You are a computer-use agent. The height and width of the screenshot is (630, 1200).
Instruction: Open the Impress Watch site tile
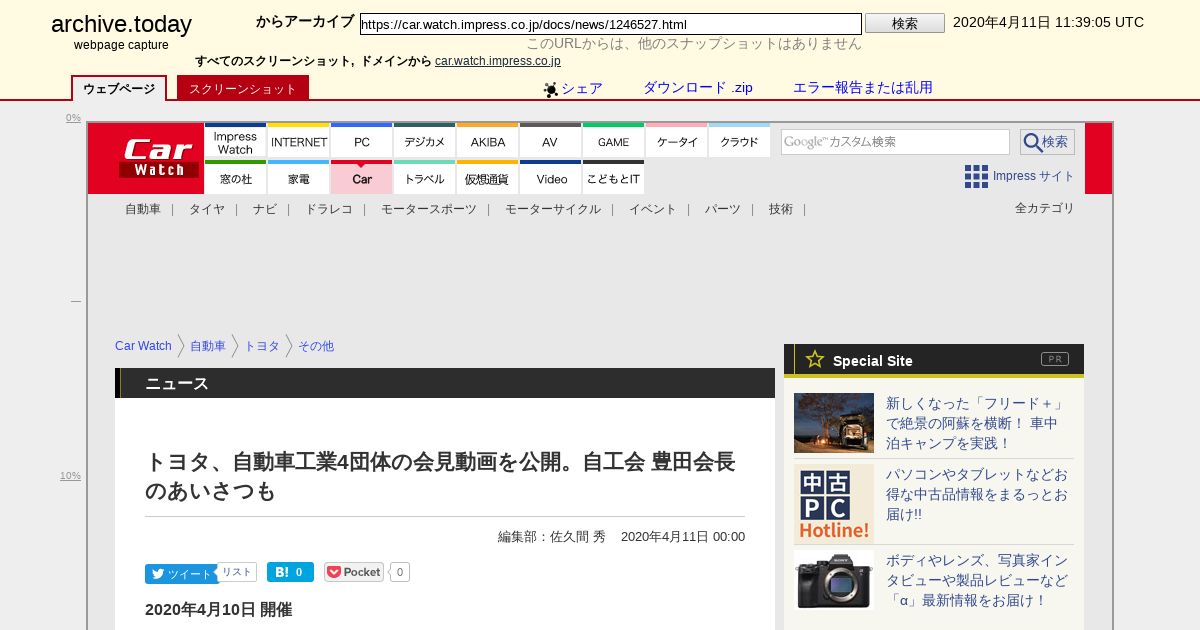(235, 140)
